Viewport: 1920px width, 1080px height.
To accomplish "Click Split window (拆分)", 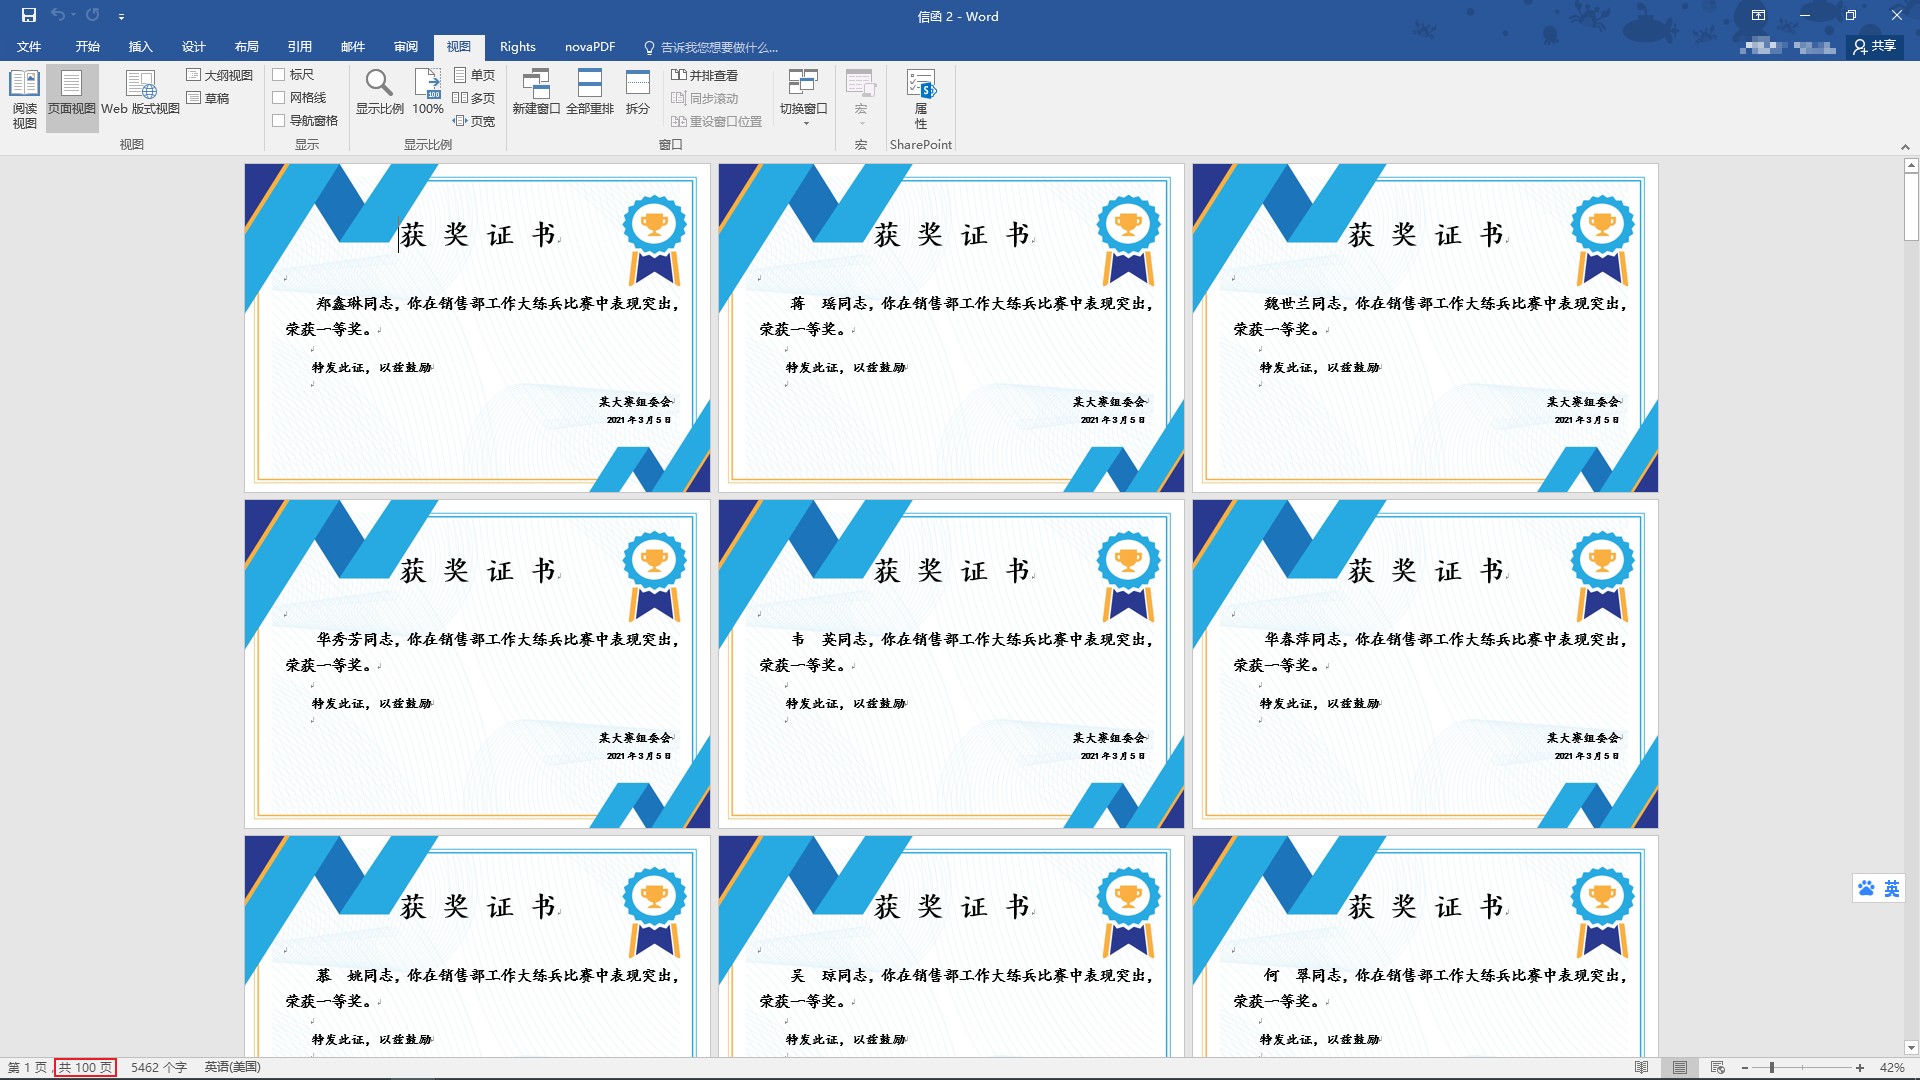I will (638, 93).
